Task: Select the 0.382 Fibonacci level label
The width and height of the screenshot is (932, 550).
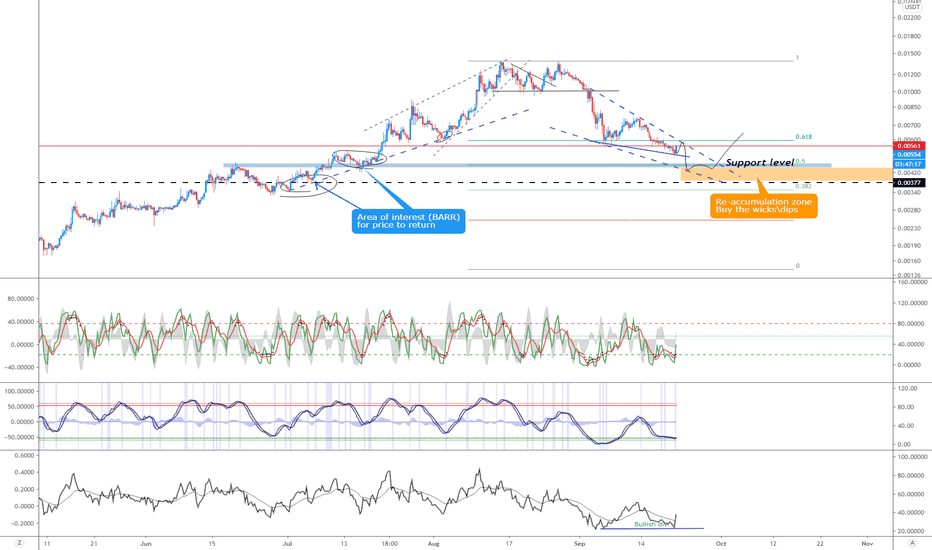Action: pyautogui.click(x=804, y=186)
